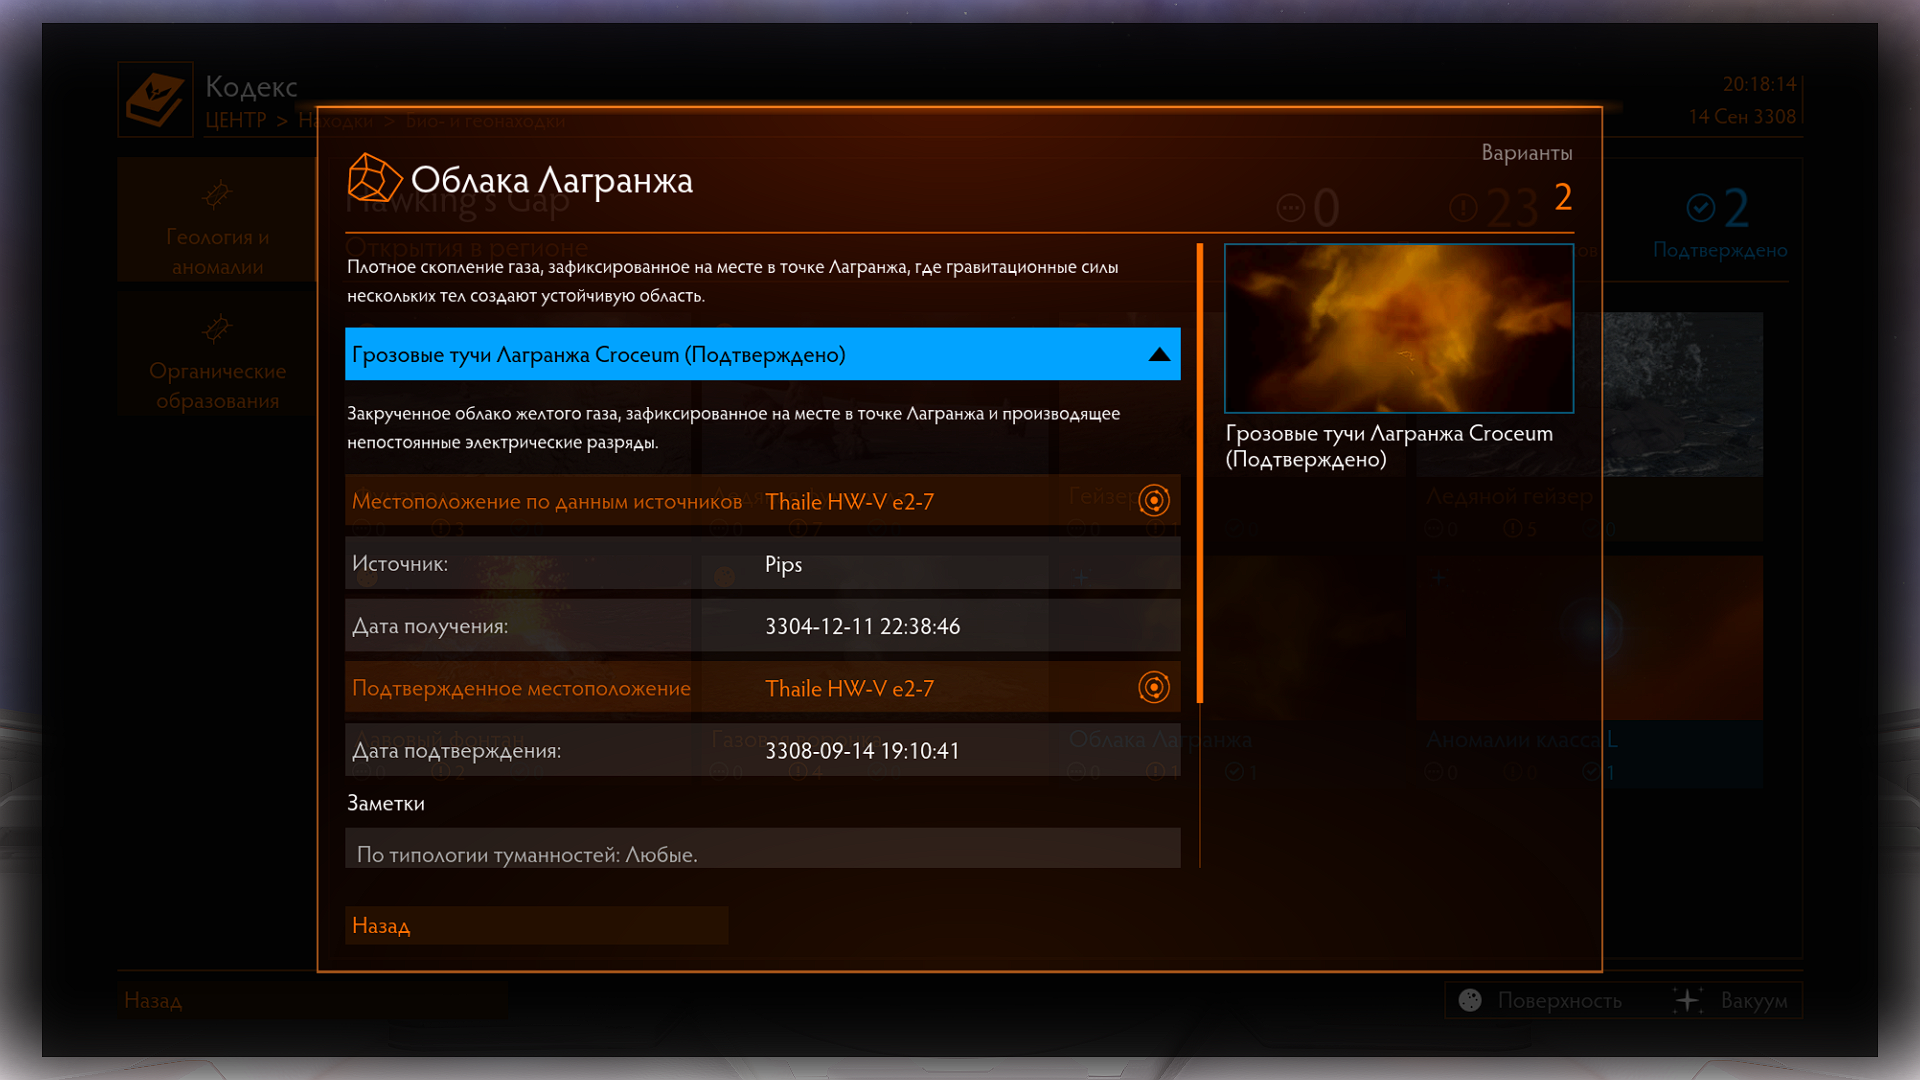Image resolution: width=1920 pixels, height=1080 pixels.
Task: Switch filter to Поверхность
Action: 1541,1000
